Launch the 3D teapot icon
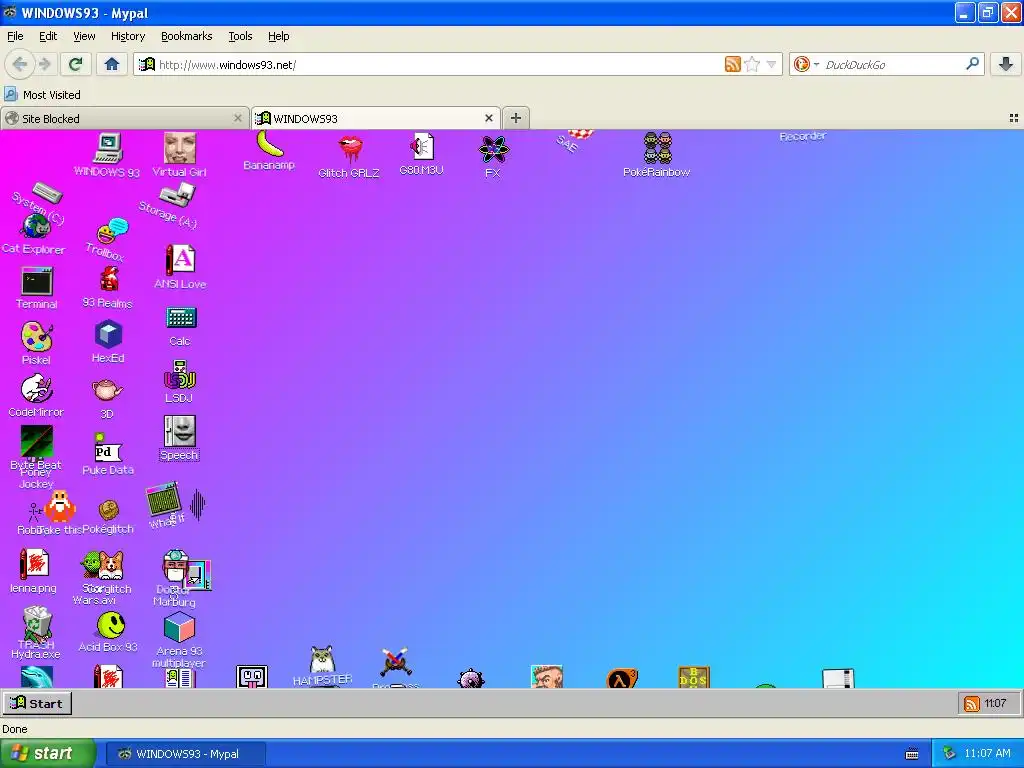Viewport: 1024px width, 768px height. pyautogui.click(x=107, y=390)
